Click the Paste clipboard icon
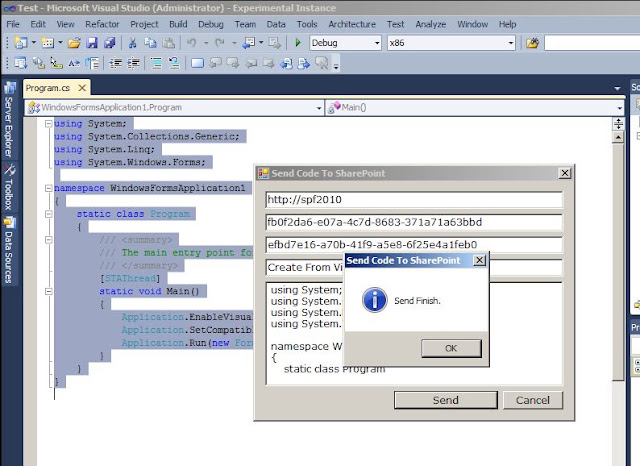Viewport: 640px width, 466px height. click(168, 42)
